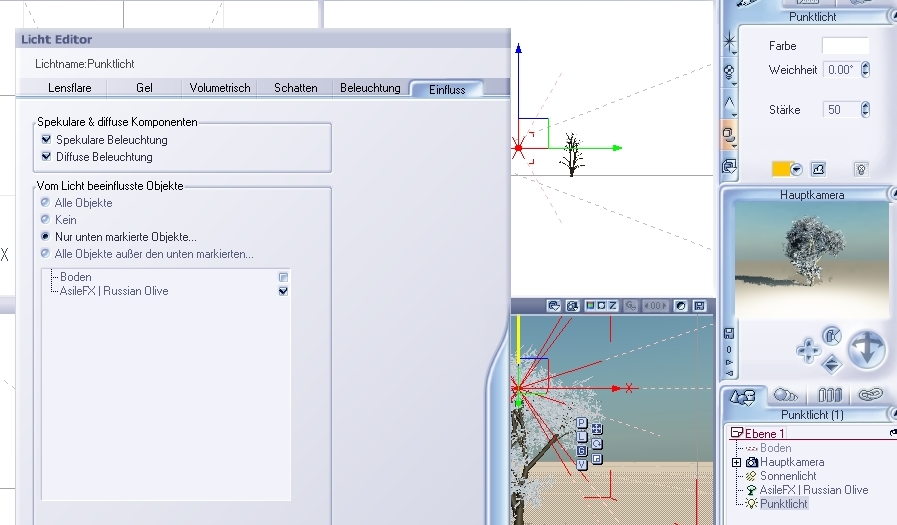Open the caret shaped tool dropdown

pyautogui.click(x=729, y=104)
